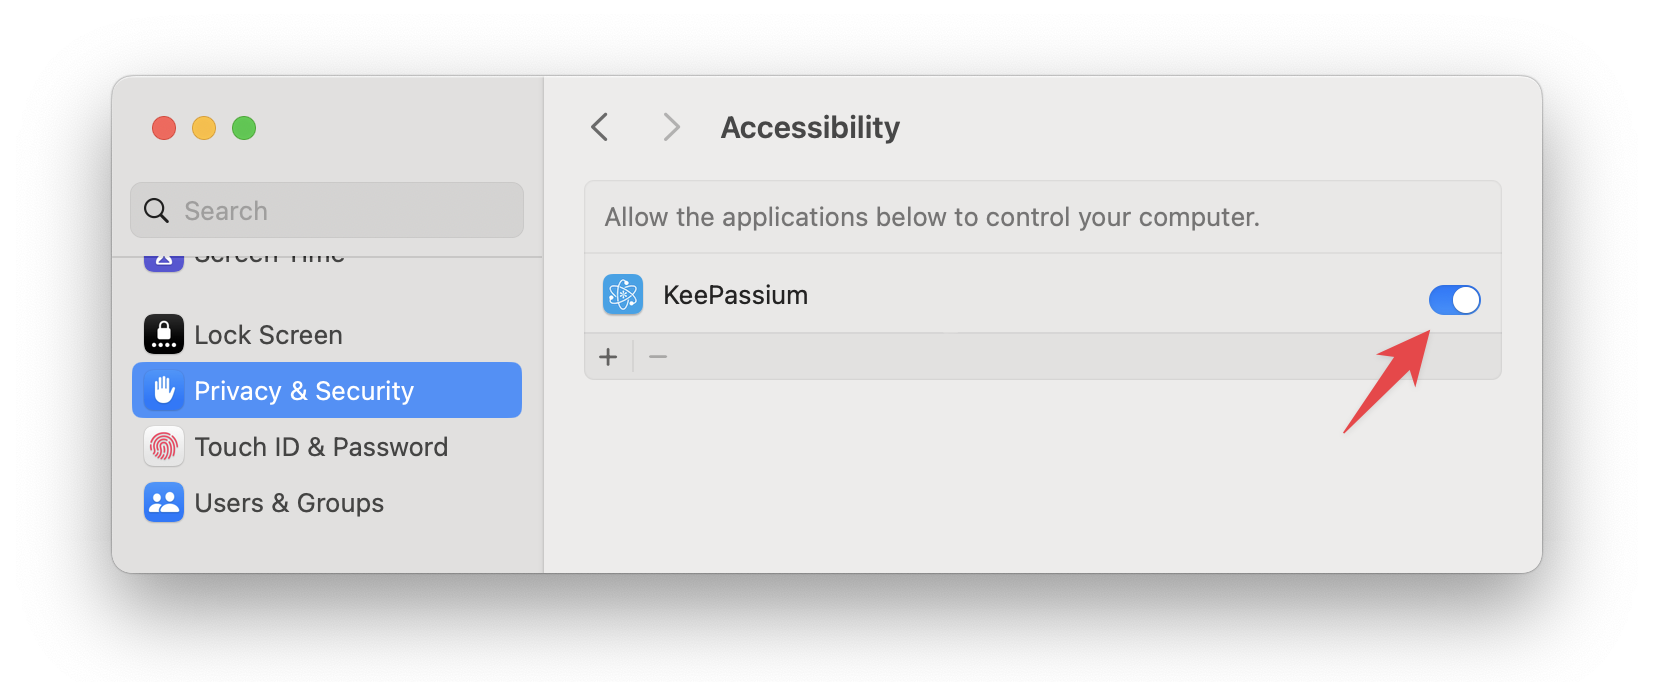The width and height of the screenshot is (1654, 682).
Task: Click the KeePassium app icon
Action: (622, 294)
